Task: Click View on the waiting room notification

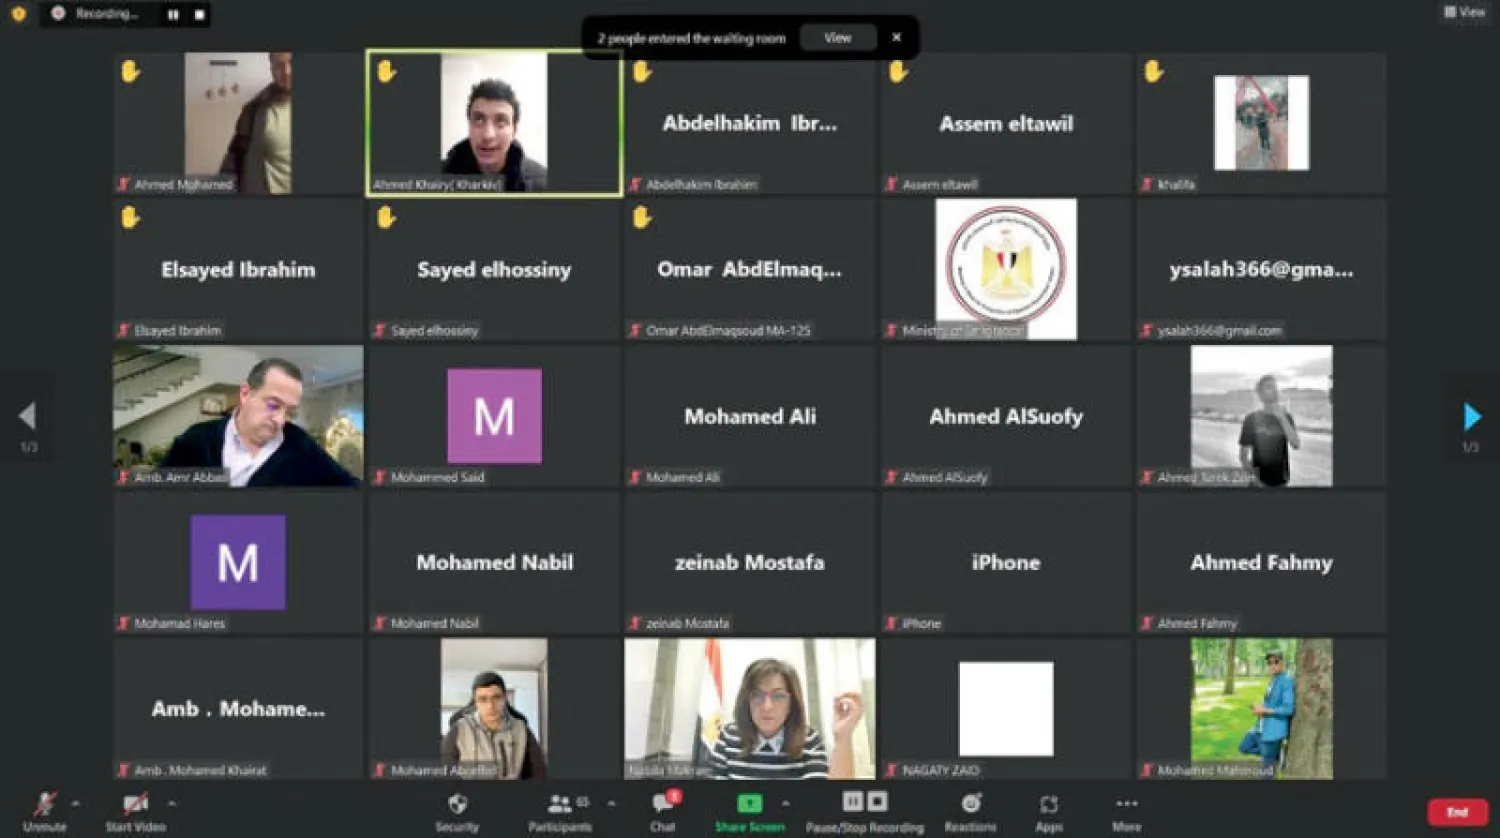Action: tap(837, 37)
